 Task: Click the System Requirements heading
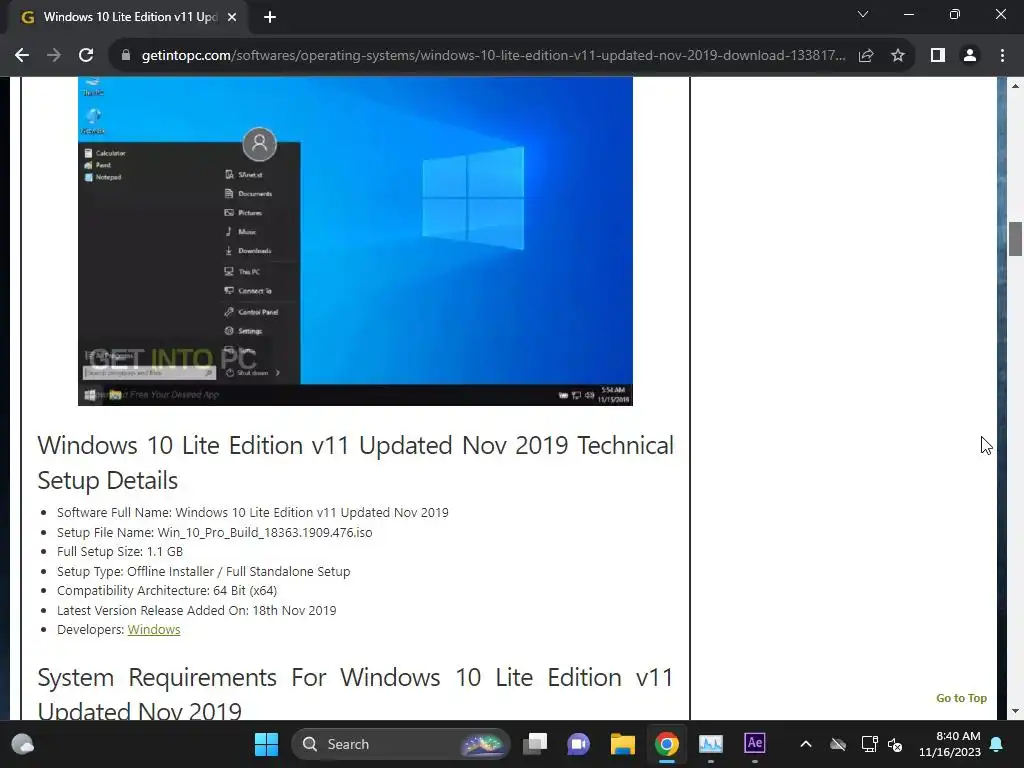click(355, 694)
